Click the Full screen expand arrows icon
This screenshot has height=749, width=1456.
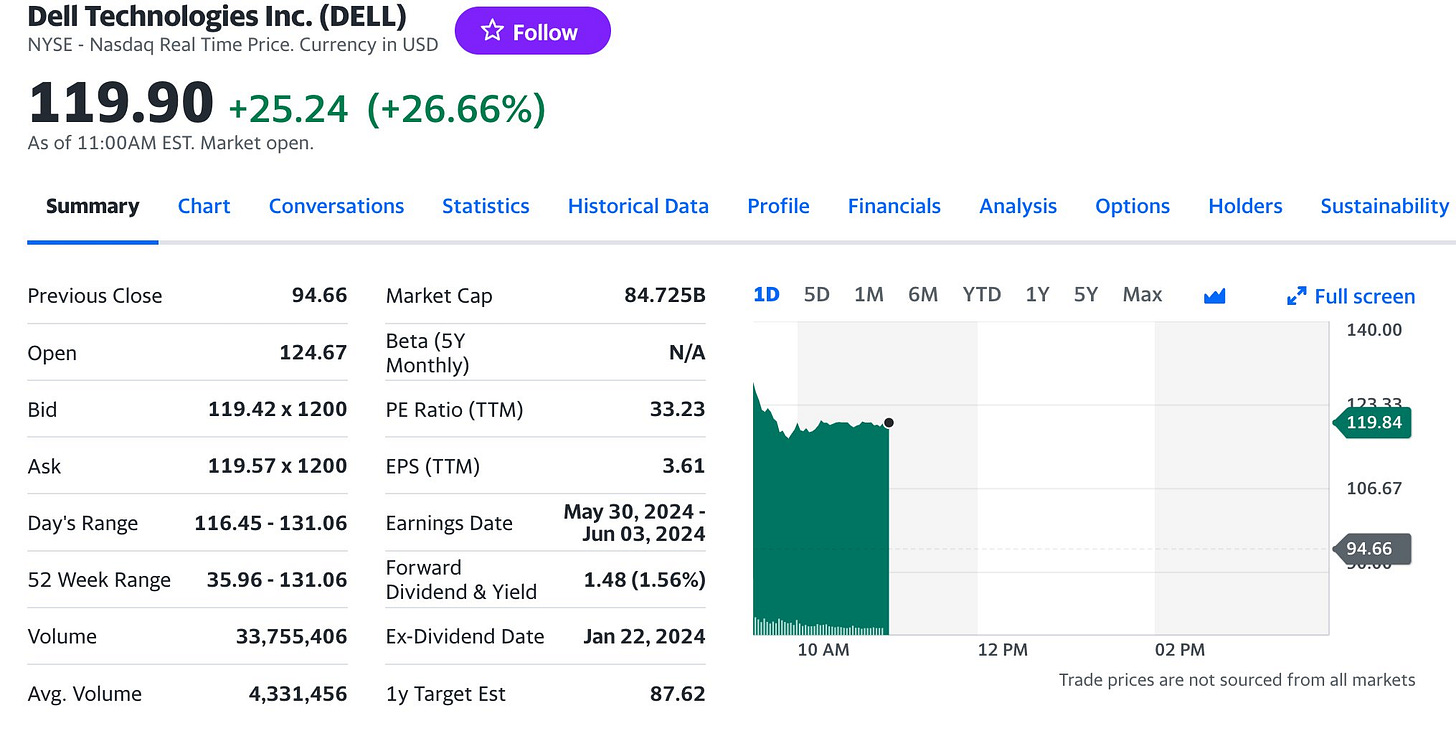click(1297, 296)
